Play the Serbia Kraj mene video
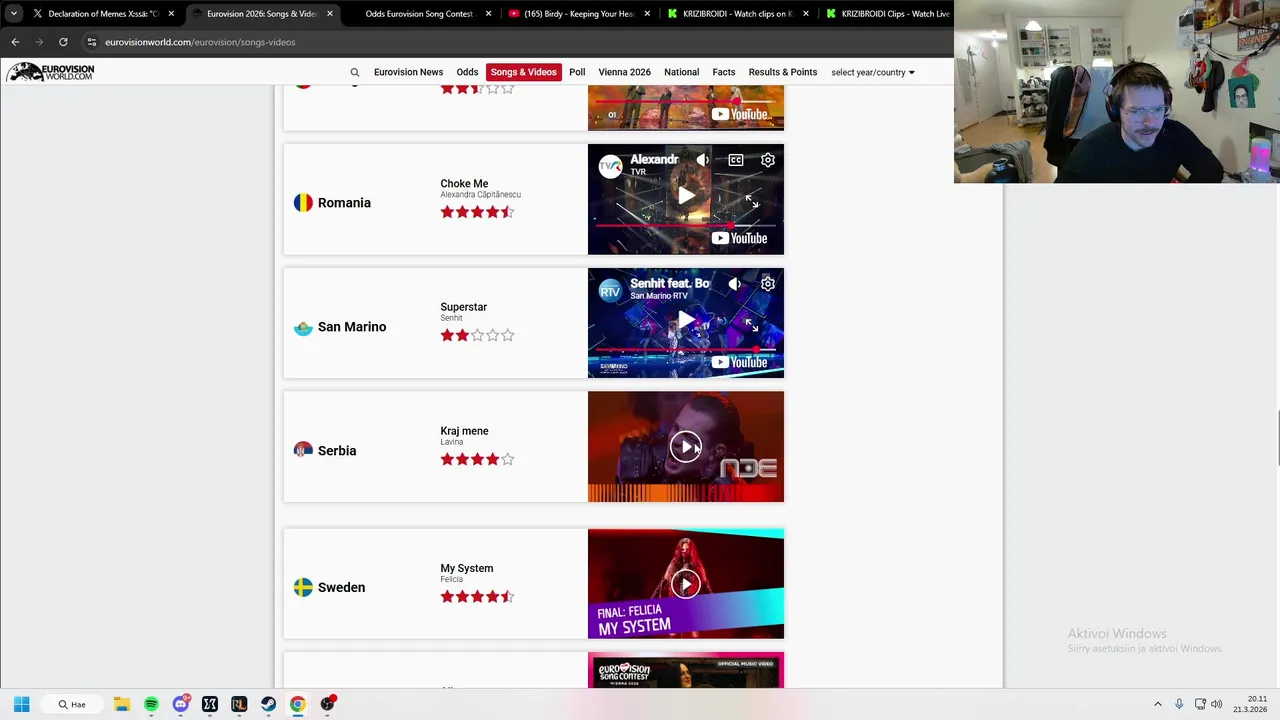This screenshot has width=1280, height=720. [x=686, y=447]
